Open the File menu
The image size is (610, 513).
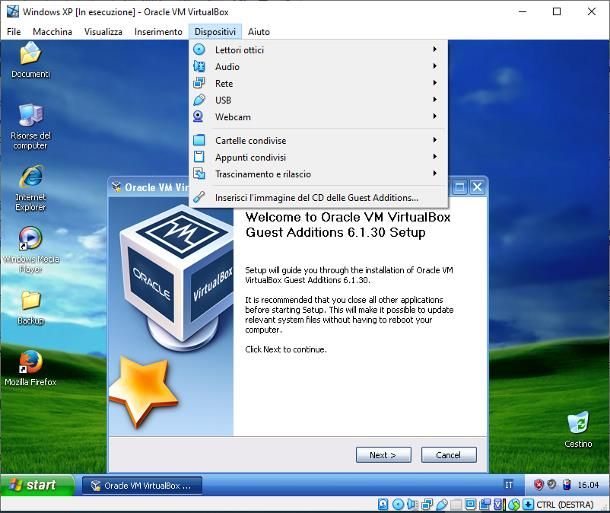[x=14, y=32]
